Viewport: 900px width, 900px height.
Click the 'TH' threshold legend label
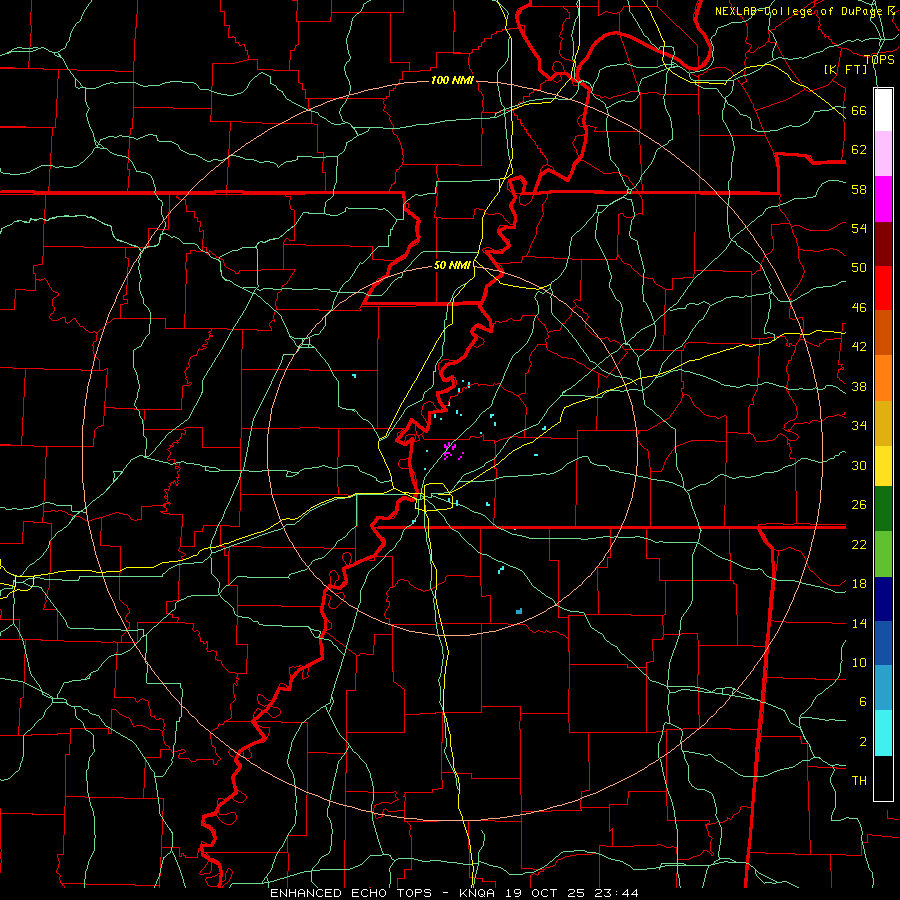coord(859,780)
